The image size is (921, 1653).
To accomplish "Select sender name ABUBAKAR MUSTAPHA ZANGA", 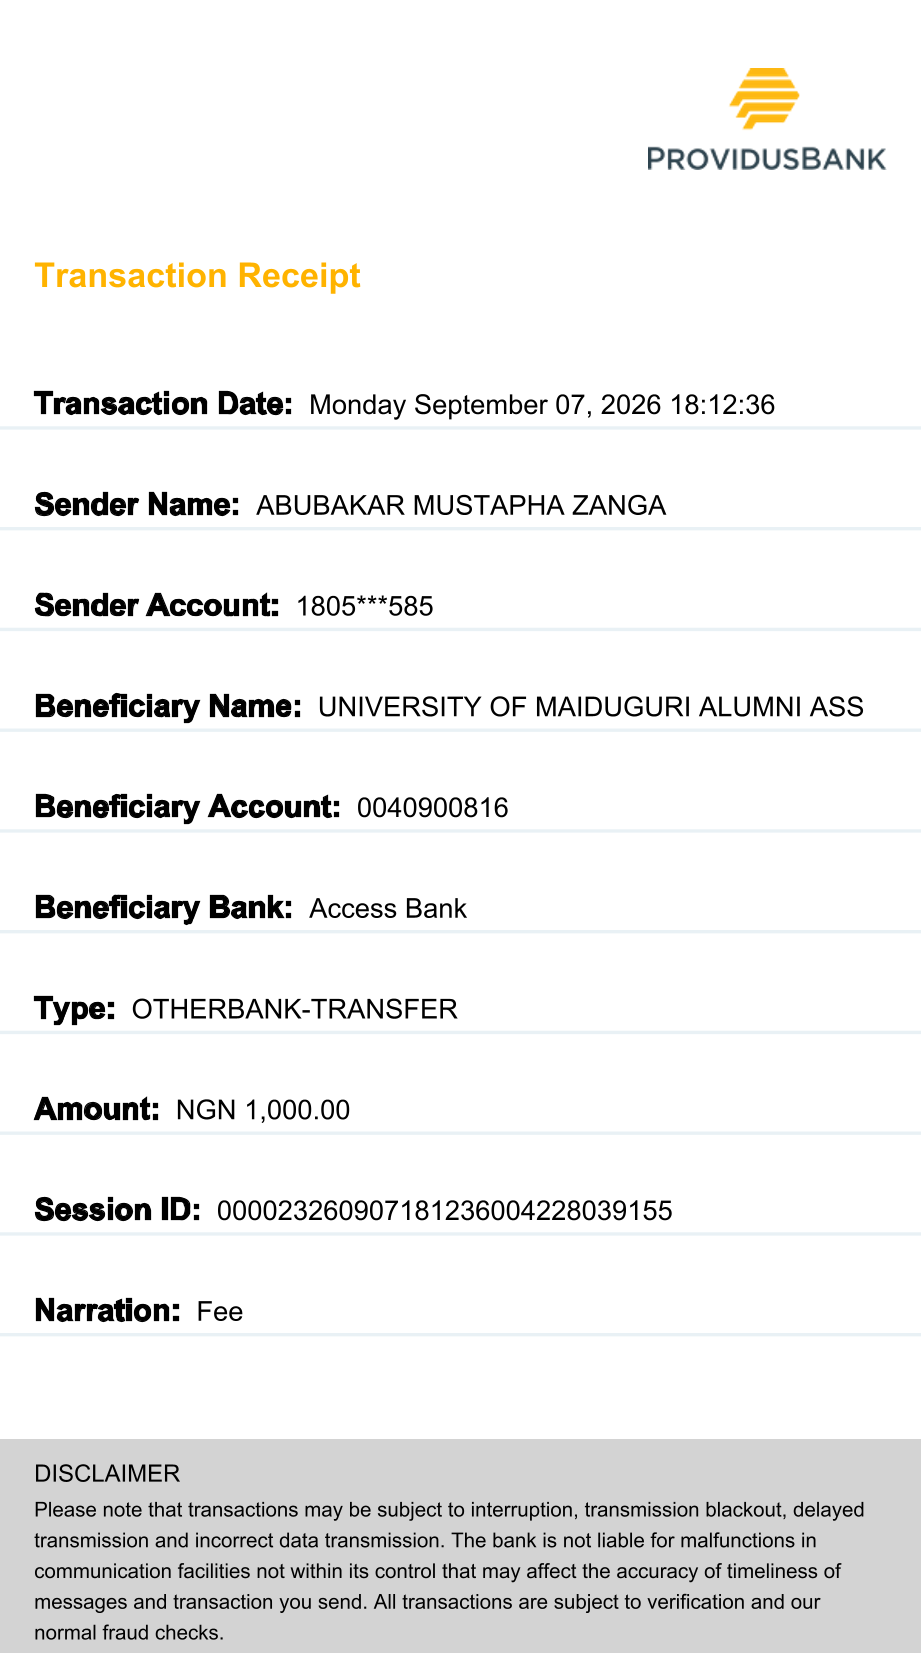I will tap(461, 506).
